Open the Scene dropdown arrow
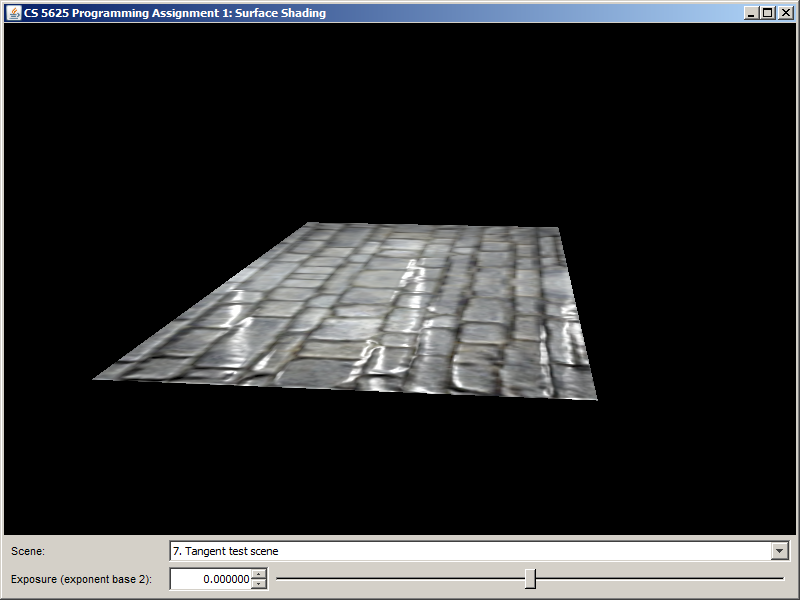The image size is (800, 600). pos(780,551)
